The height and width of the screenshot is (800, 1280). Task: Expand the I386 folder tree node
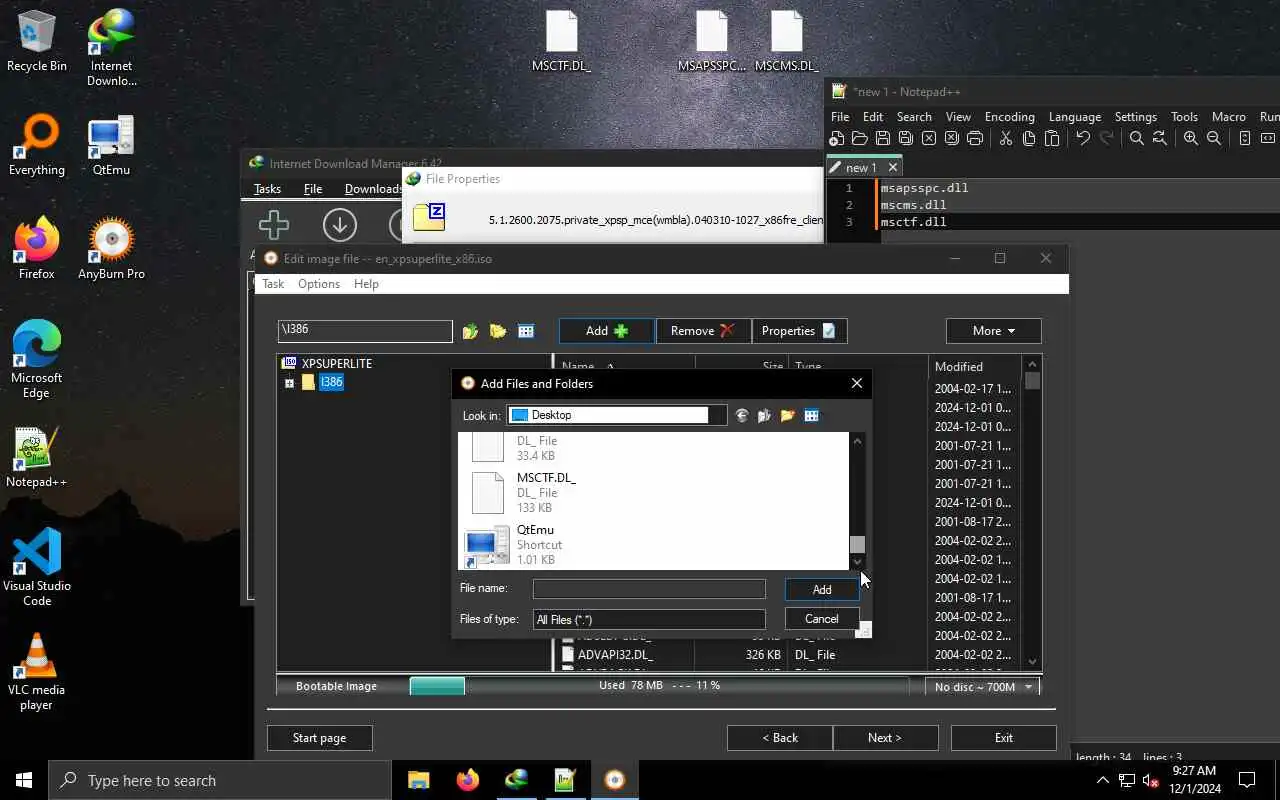[x=289, y=383]
